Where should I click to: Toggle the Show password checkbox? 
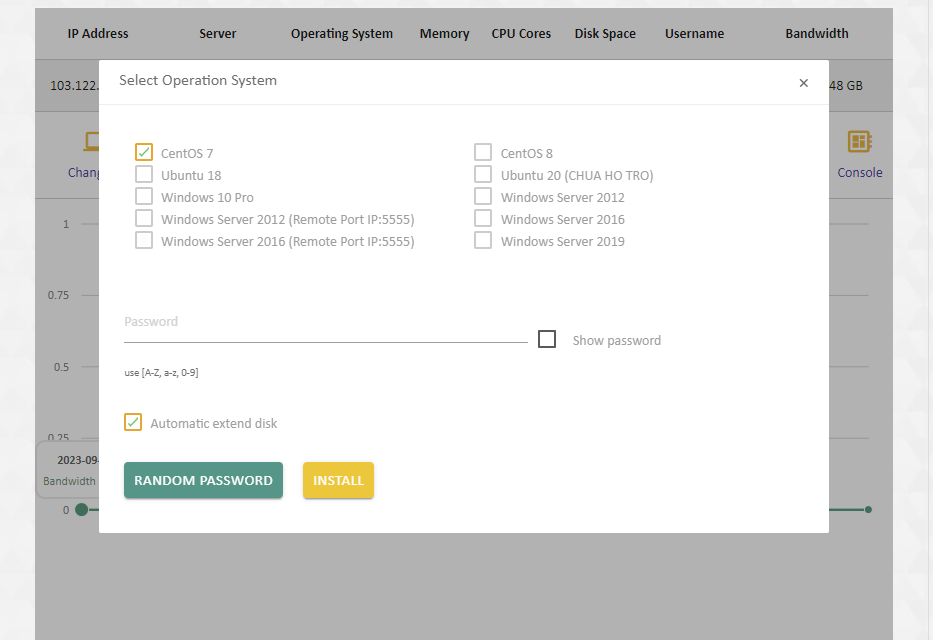point(547,340)
